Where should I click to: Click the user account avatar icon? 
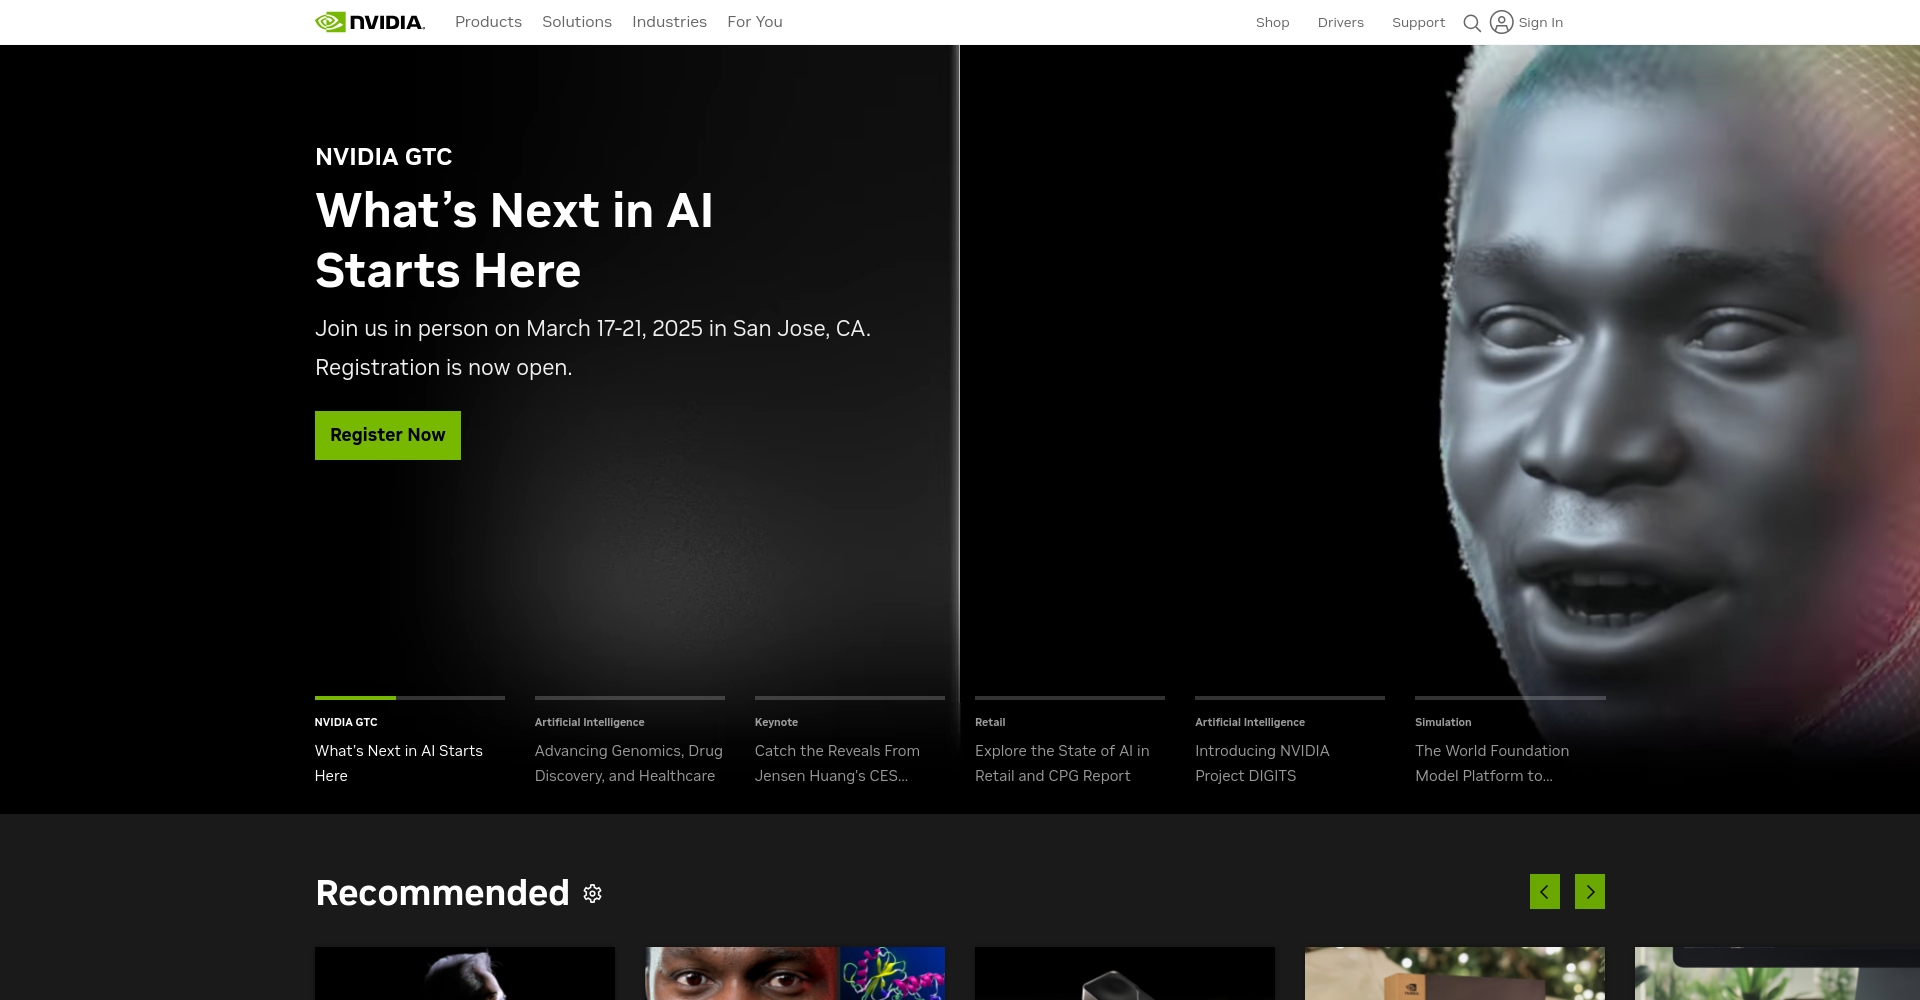(1501, 22)
